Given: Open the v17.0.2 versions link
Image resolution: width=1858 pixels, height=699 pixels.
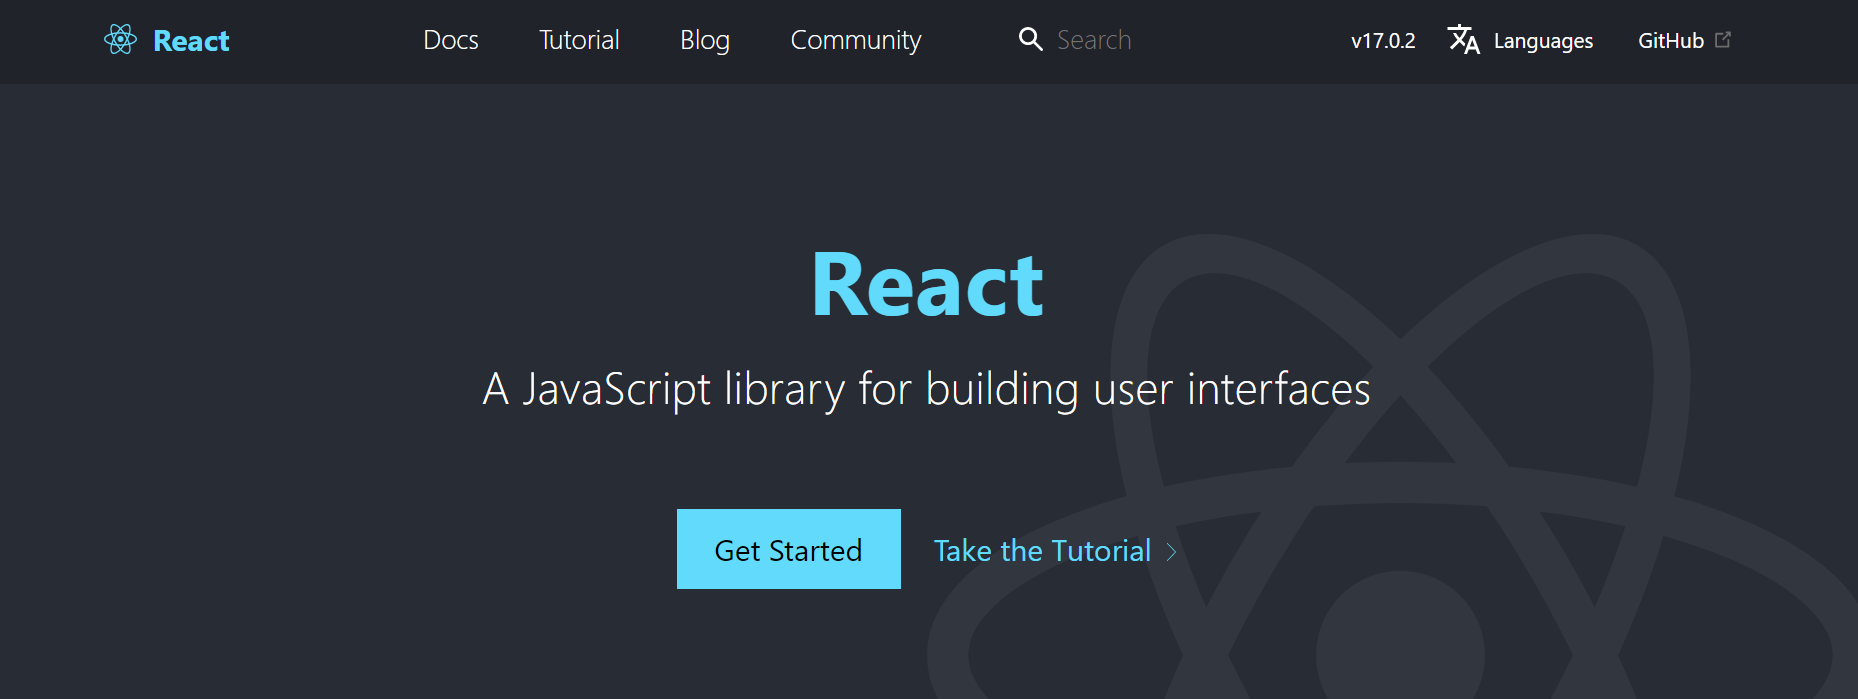Looking at the screenshot, I should click(x=1383, y=41).
